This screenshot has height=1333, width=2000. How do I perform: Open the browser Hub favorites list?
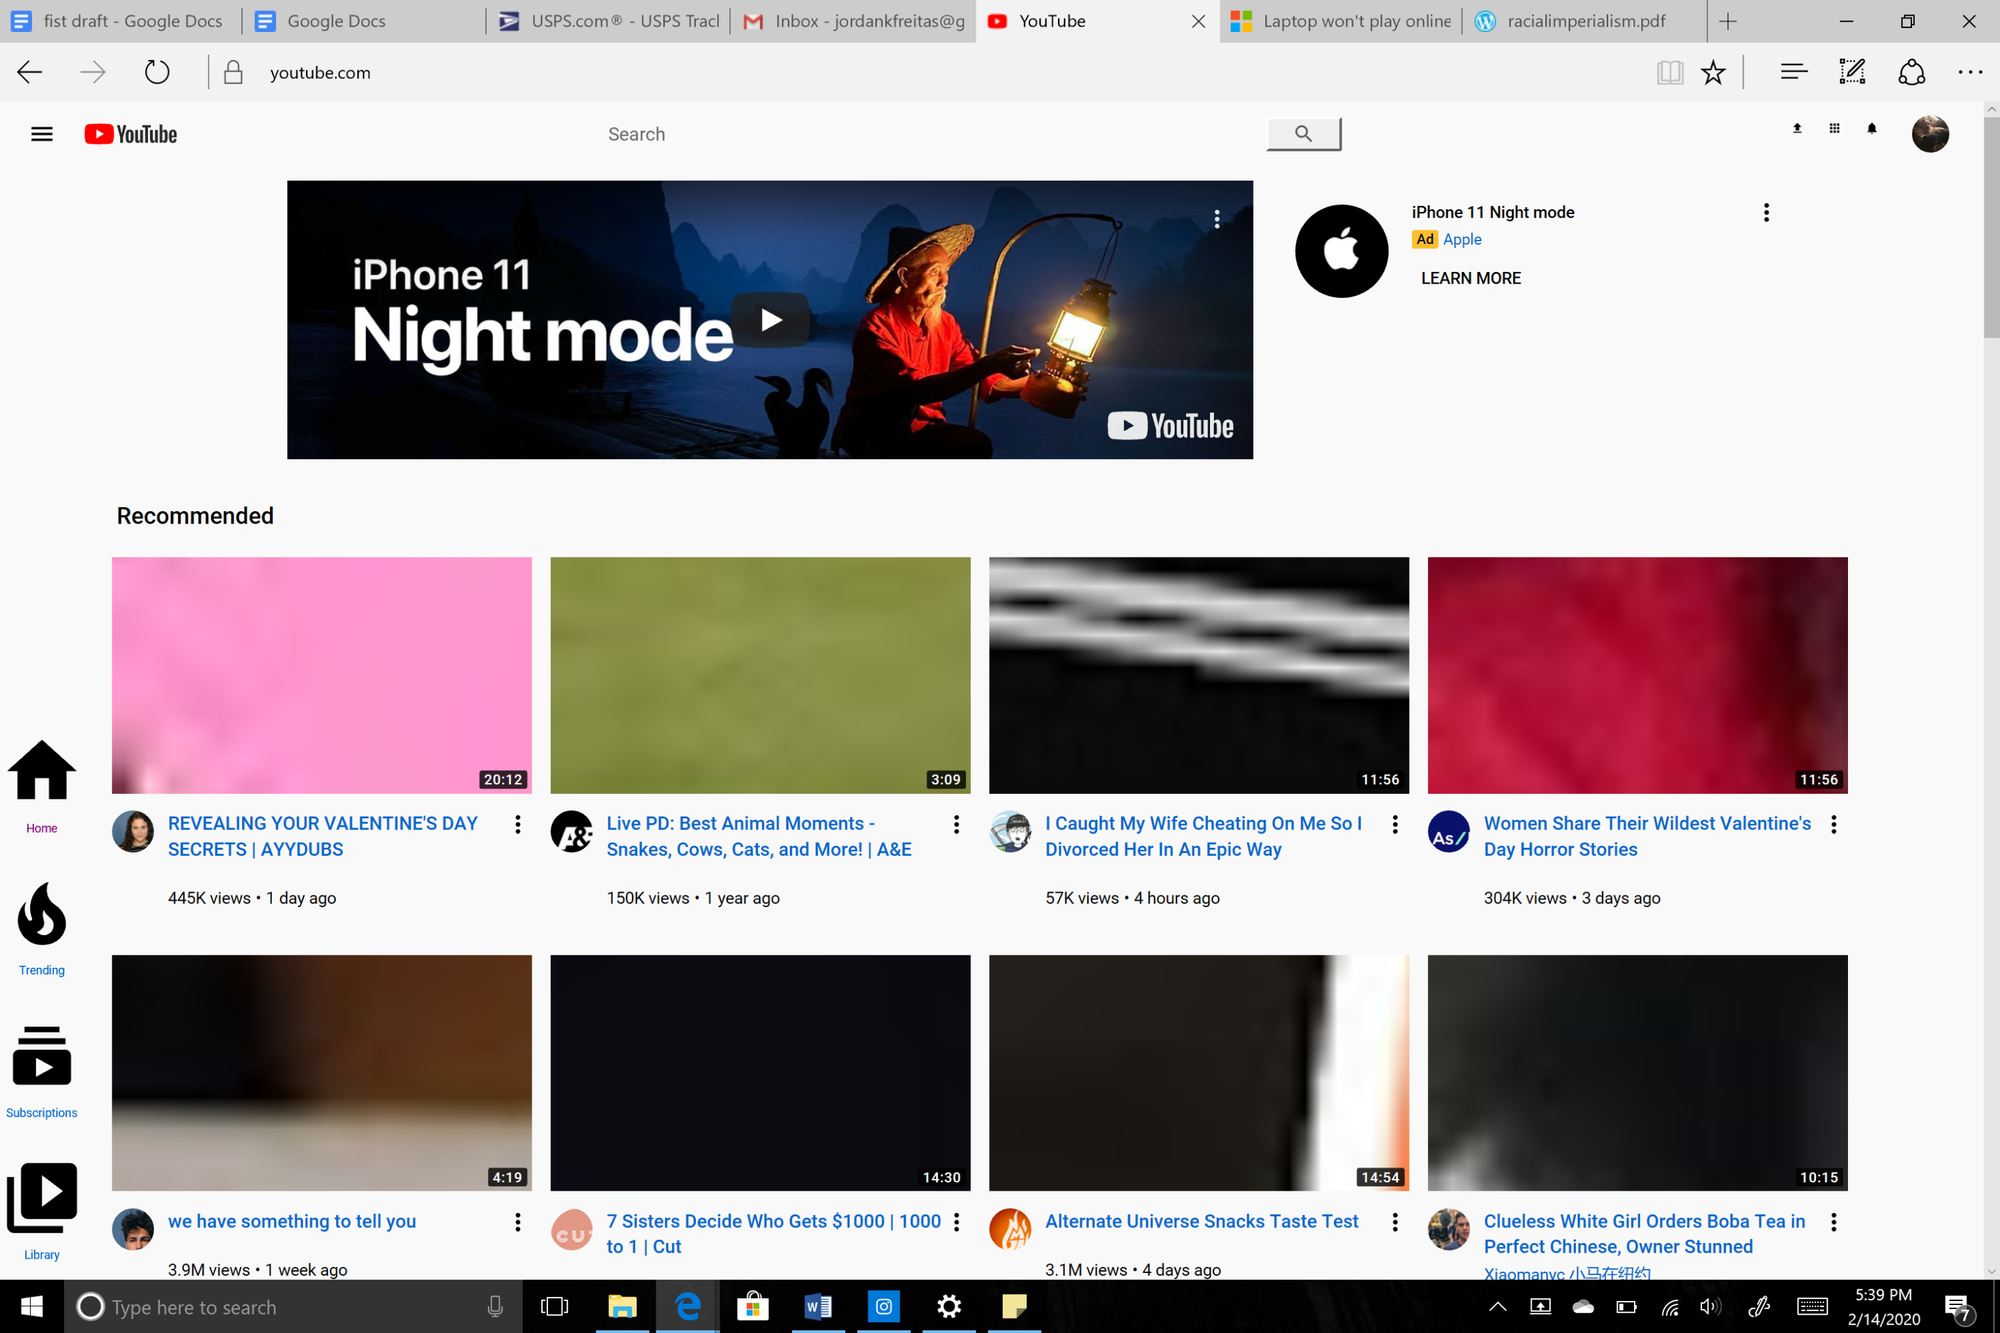click(x=1793, y=72)
